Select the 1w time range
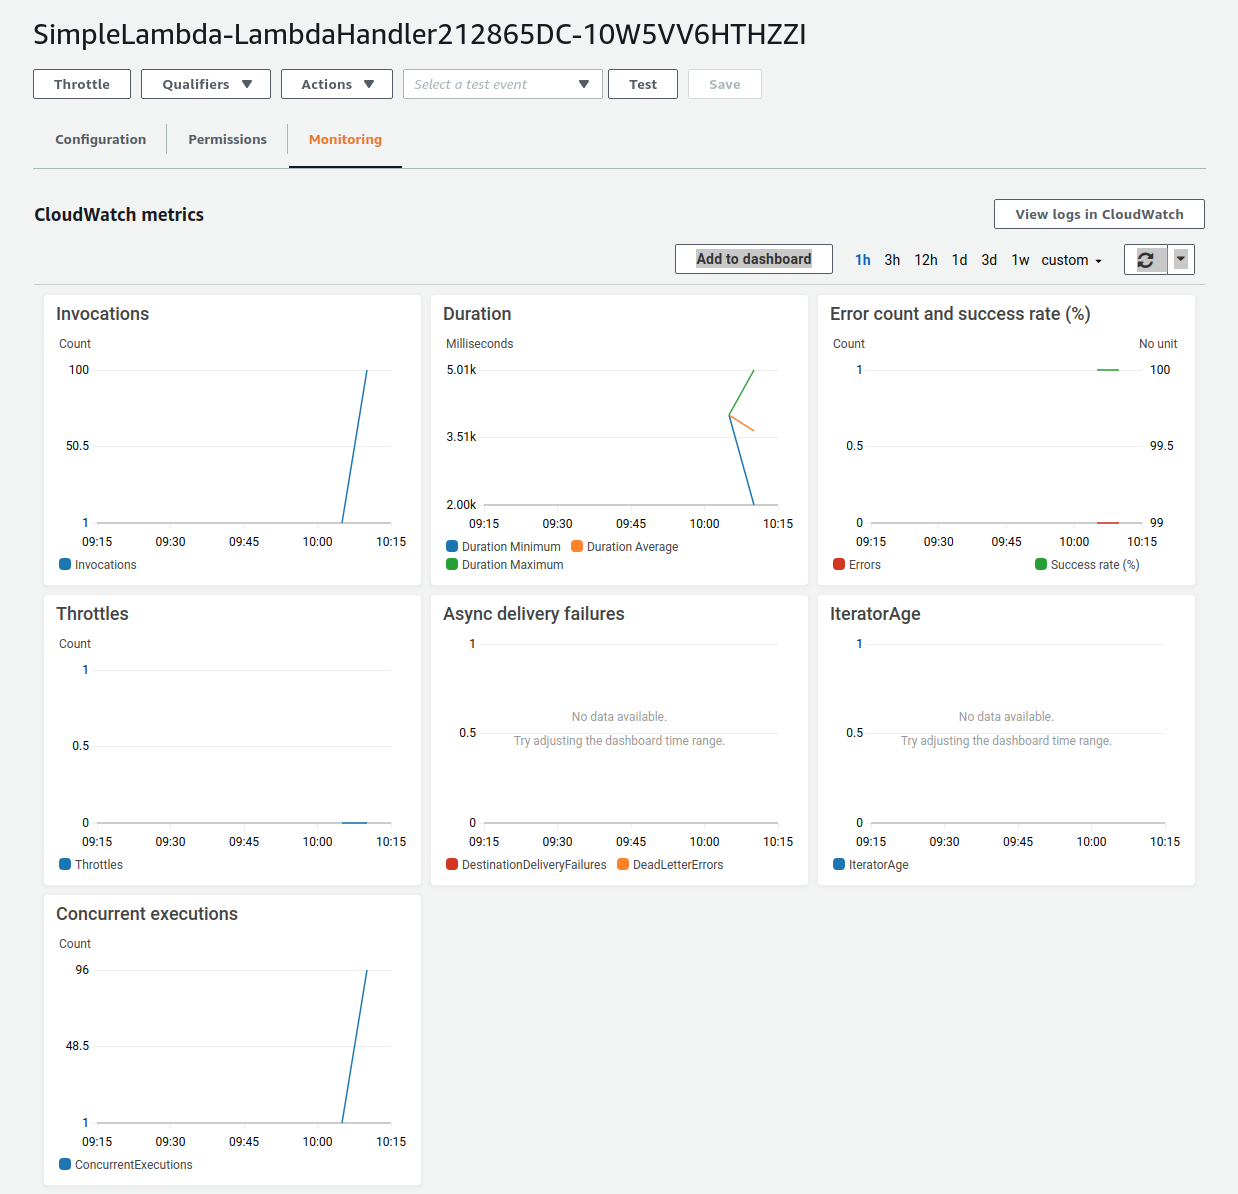Image resolution: width=1238 pixels, height=1194 pixels. pyautogui.click(x=1020, y=259)
